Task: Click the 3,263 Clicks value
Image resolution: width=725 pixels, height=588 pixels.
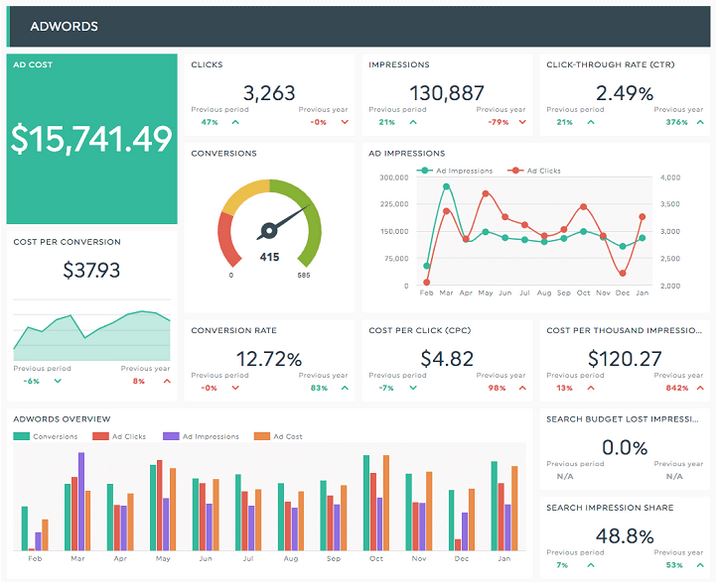Action: [x=269, y=93]
